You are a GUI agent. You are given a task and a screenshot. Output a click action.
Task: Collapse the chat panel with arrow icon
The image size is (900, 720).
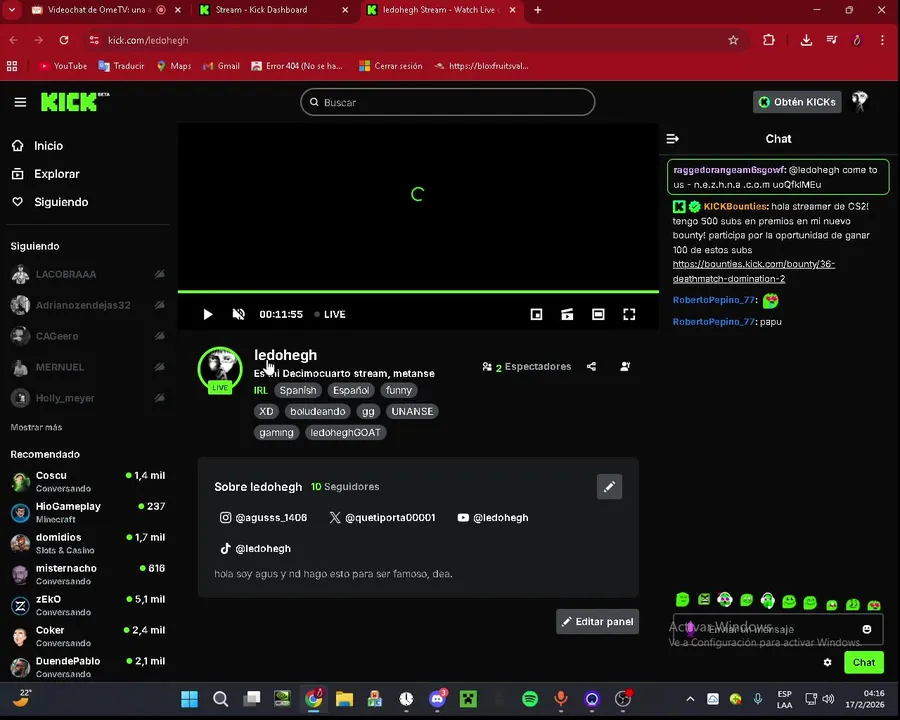pyautogui.click(x=673, y=139)
